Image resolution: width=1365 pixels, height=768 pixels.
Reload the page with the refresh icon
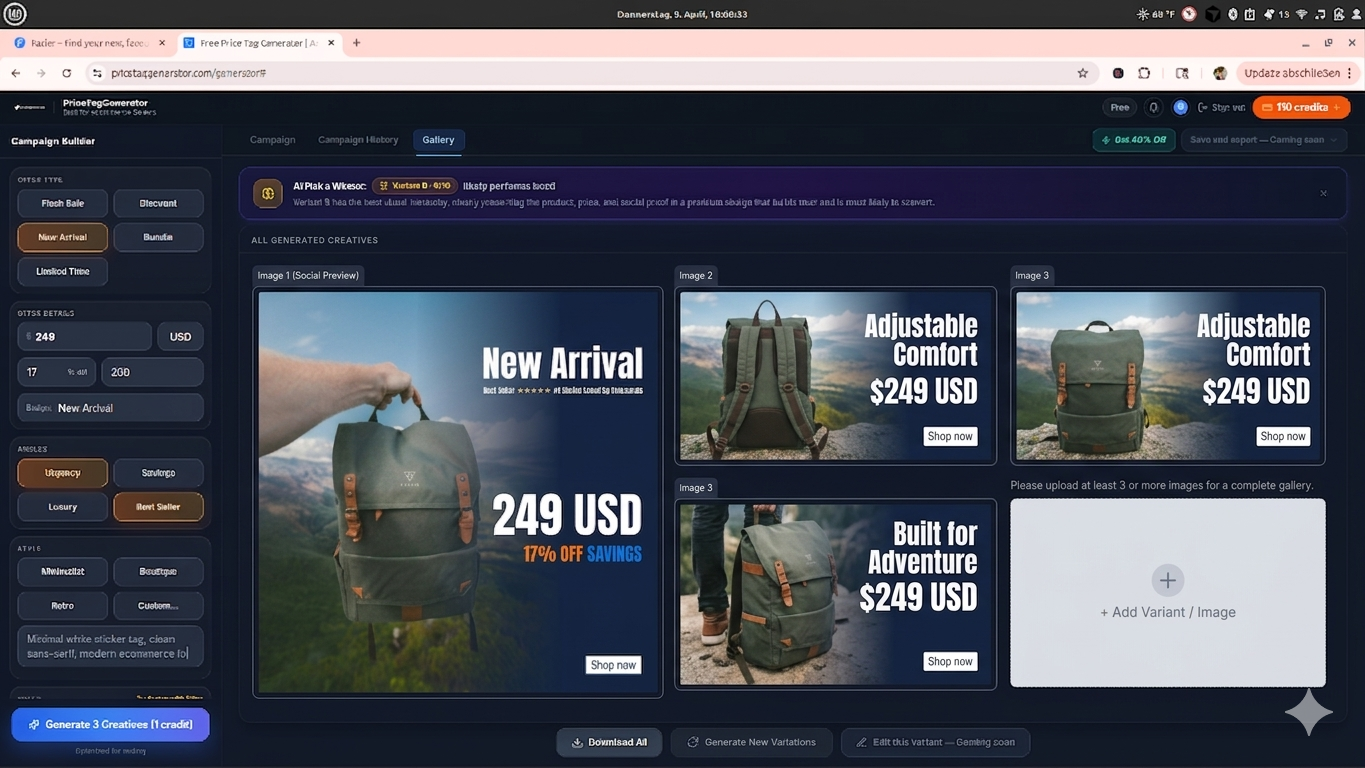coord(67,73)
